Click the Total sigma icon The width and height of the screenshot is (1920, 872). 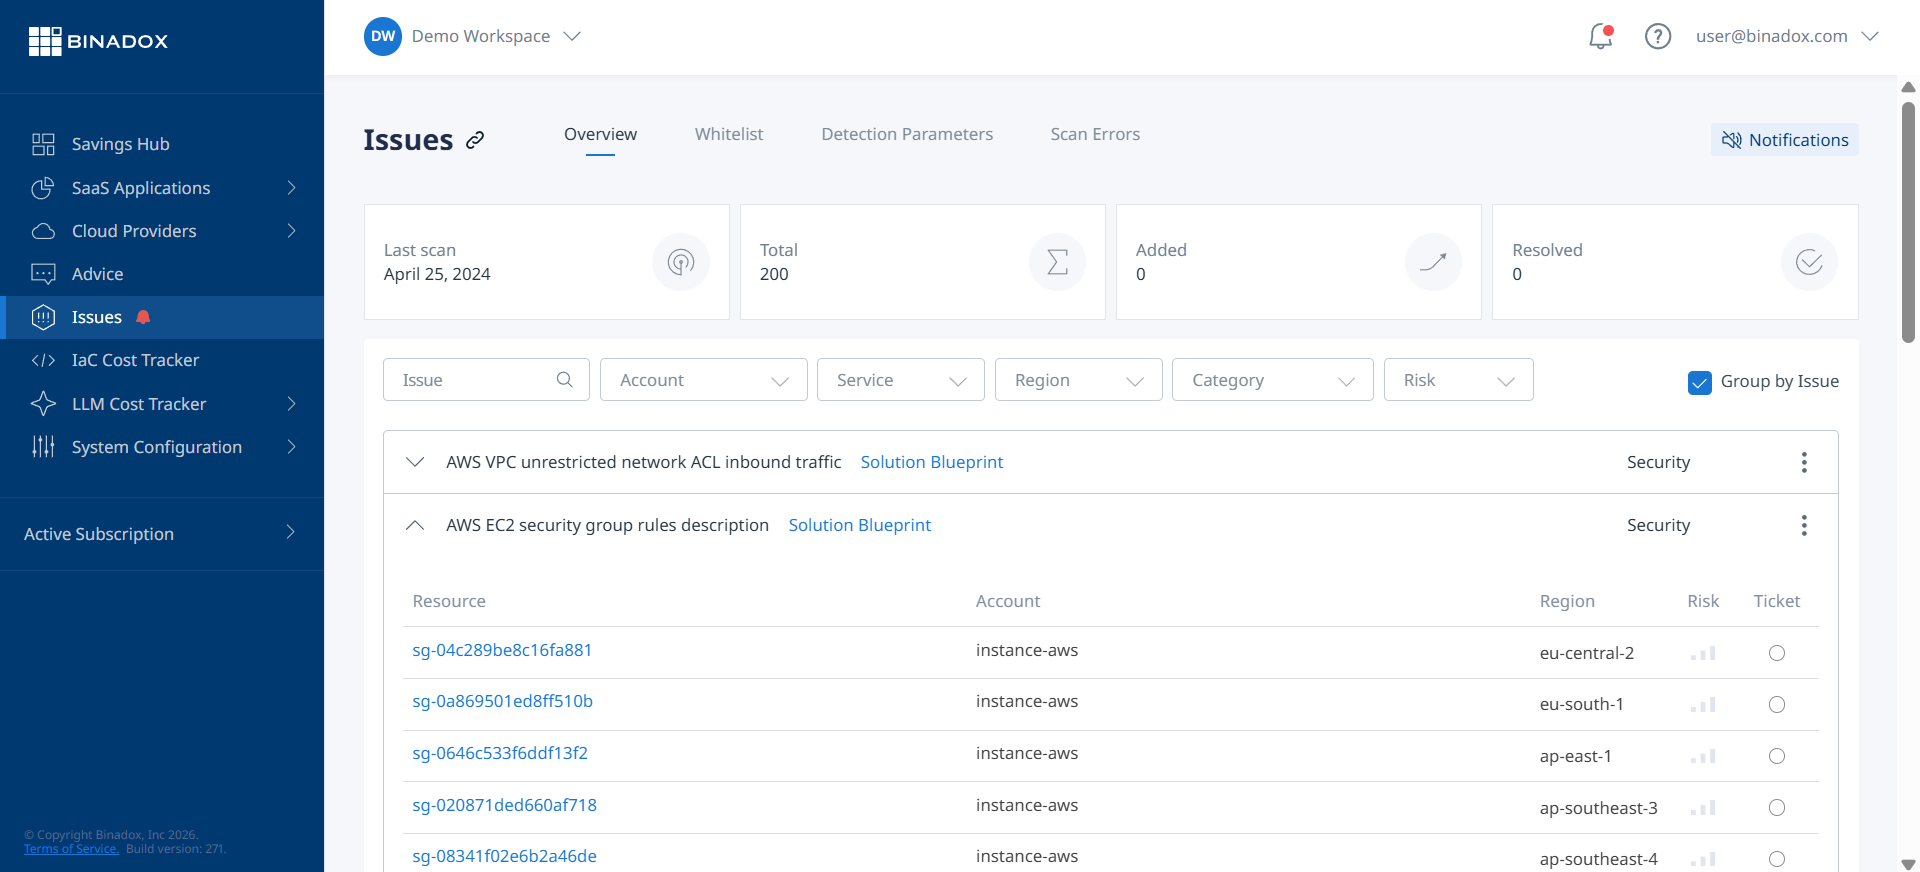coord(1057,262)
